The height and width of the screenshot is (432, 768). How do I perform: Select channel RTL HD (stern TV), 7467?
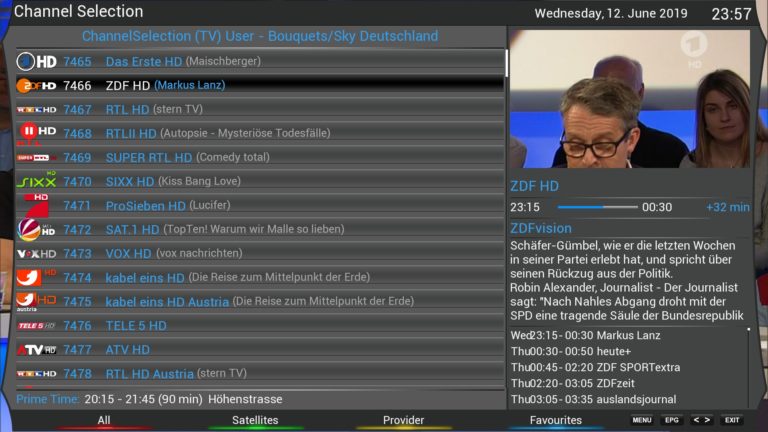(260, 109)
